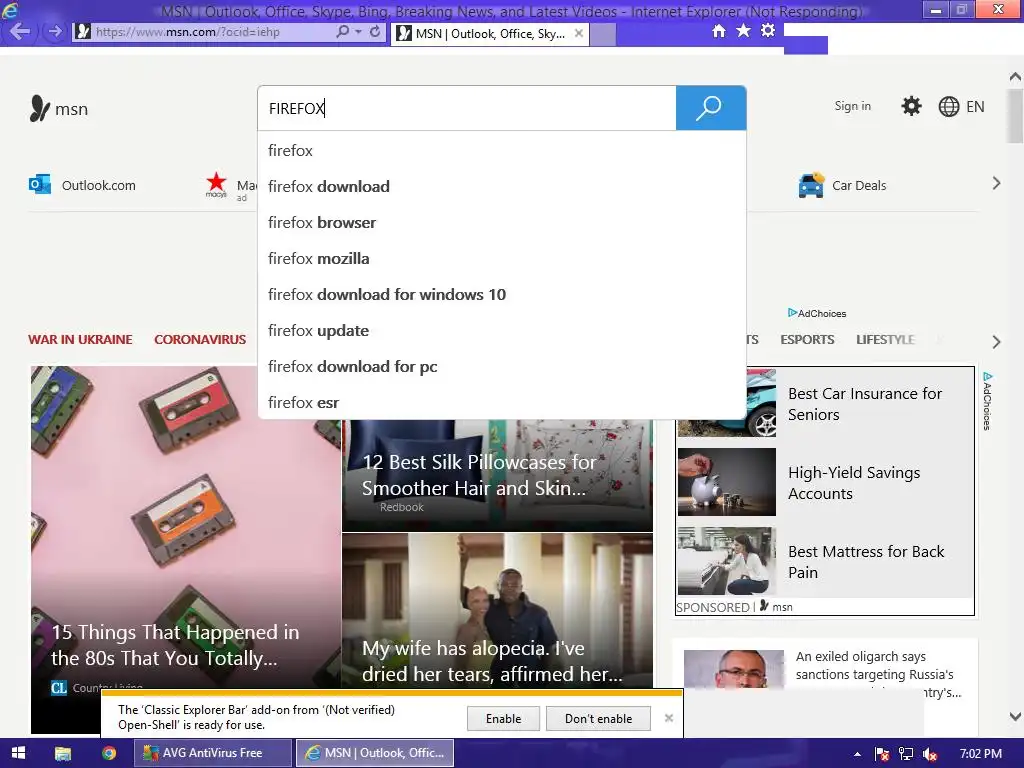
Task: Click the AdChoices label above the categories
Action: (817, 313)
